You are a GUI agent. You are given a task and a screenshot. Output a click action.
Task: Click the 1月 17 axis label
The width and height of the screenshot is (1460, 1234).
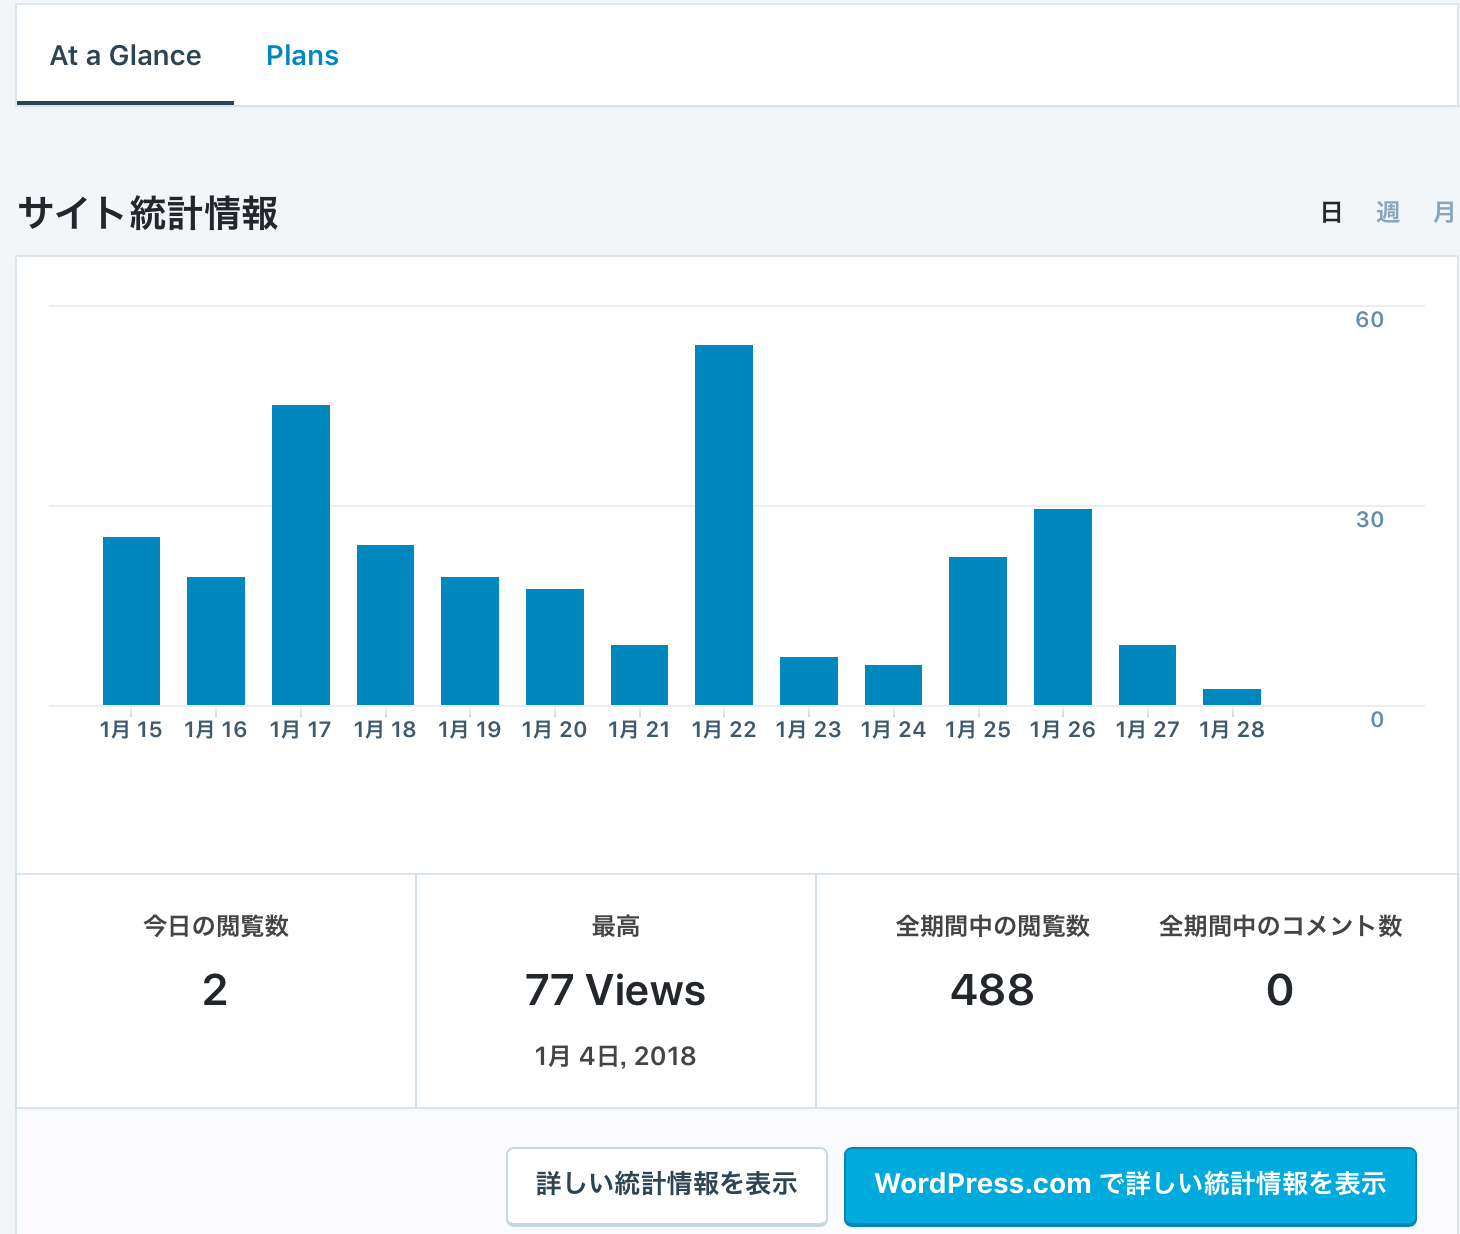pyautogui.click(x=301, y=730)
